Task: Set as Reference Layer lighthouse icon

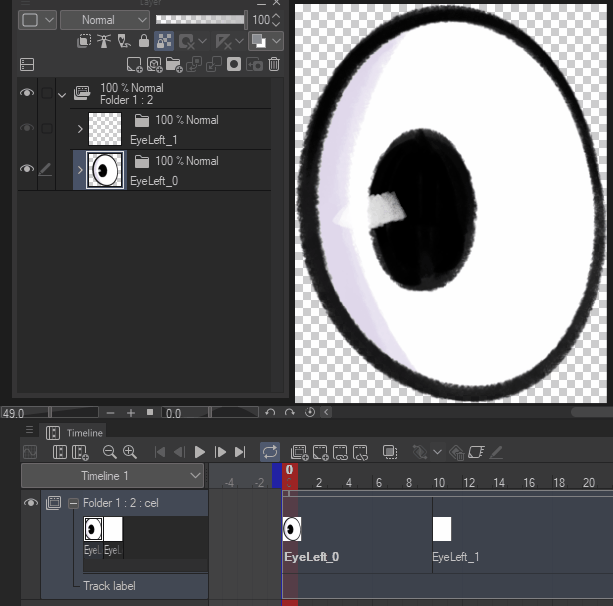Action: coord(104,41)
